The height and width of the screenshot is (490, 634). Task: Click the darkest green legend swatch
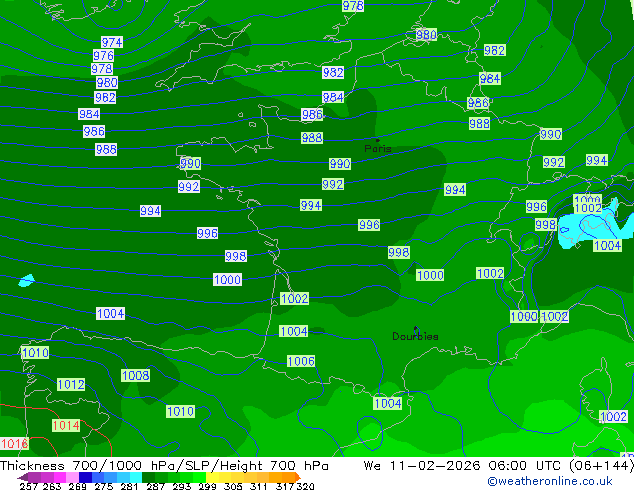(x=148, y=477)
